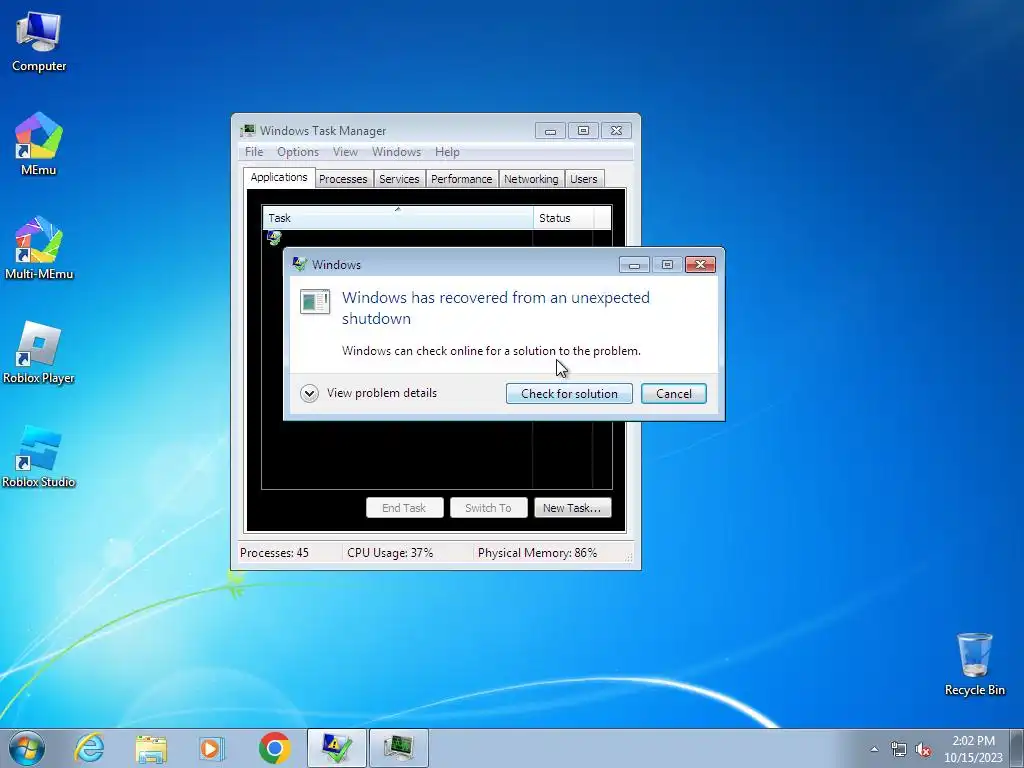
Task: Maximize the Task Manager window
Action: [583, 131]
